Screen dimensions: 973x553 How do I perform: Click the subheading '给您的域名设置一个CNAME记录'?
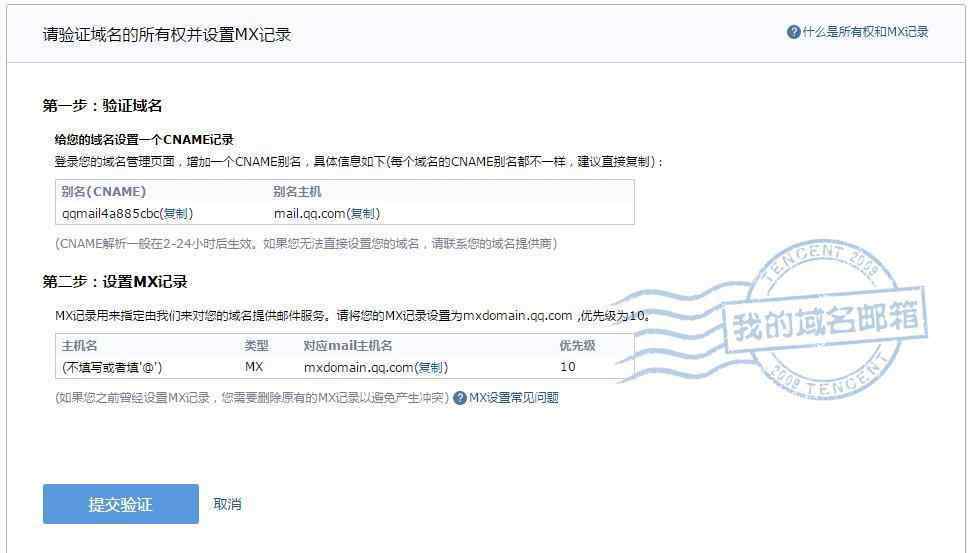tap(144, 140)
